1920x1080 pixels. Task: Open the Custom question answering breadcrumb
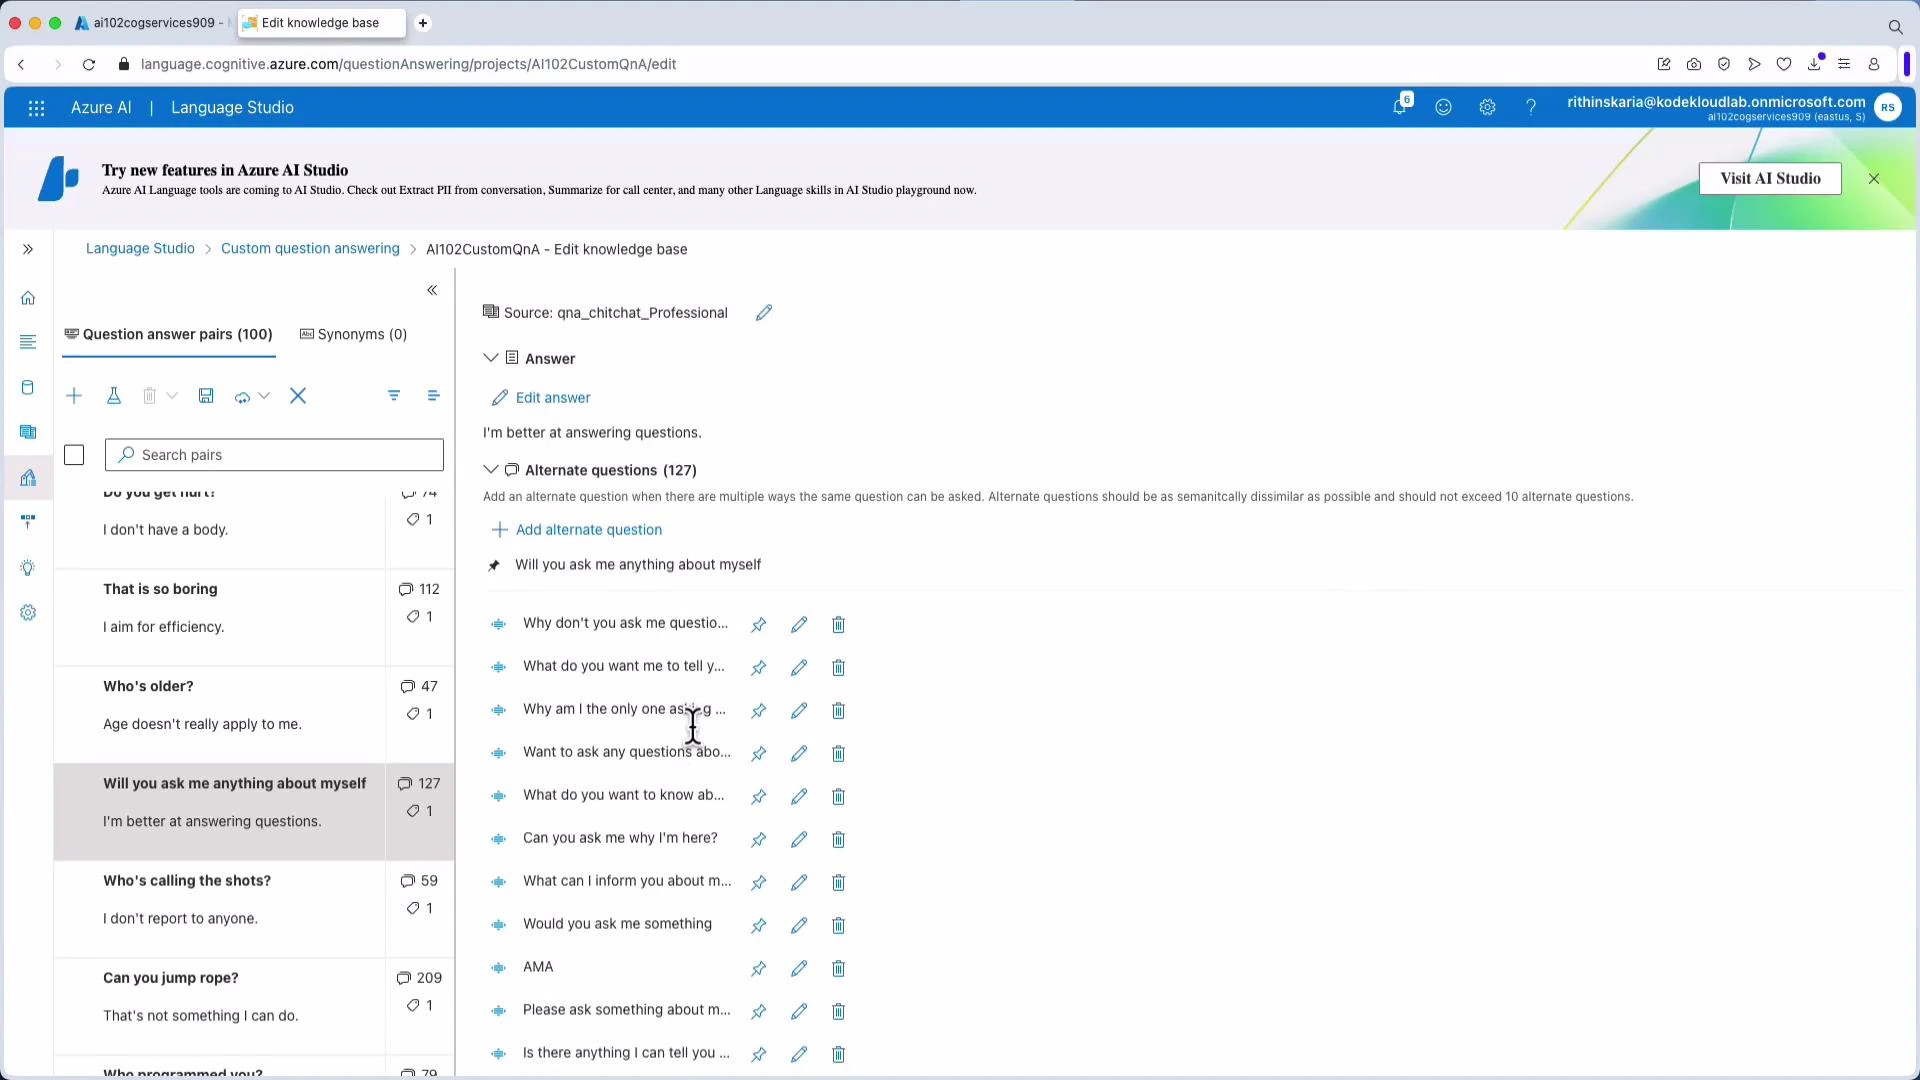[310, 248]
